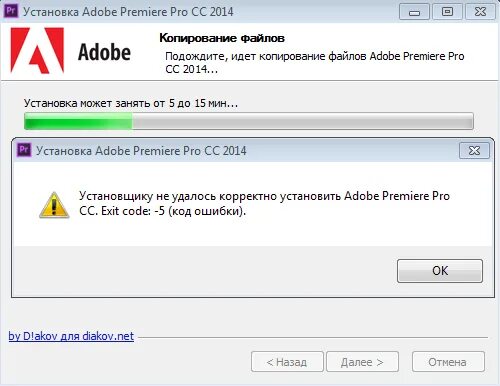Click the yellow warning triangle icon
The width and height of the screenshot is (500, 386).
coord(54,205)
